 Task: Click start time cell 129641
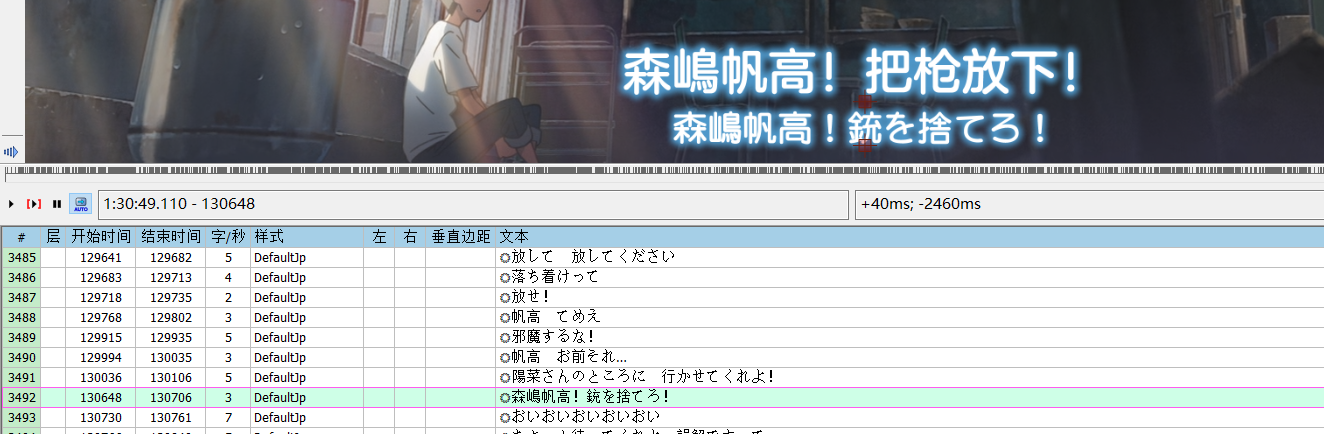tap(101, 257)
